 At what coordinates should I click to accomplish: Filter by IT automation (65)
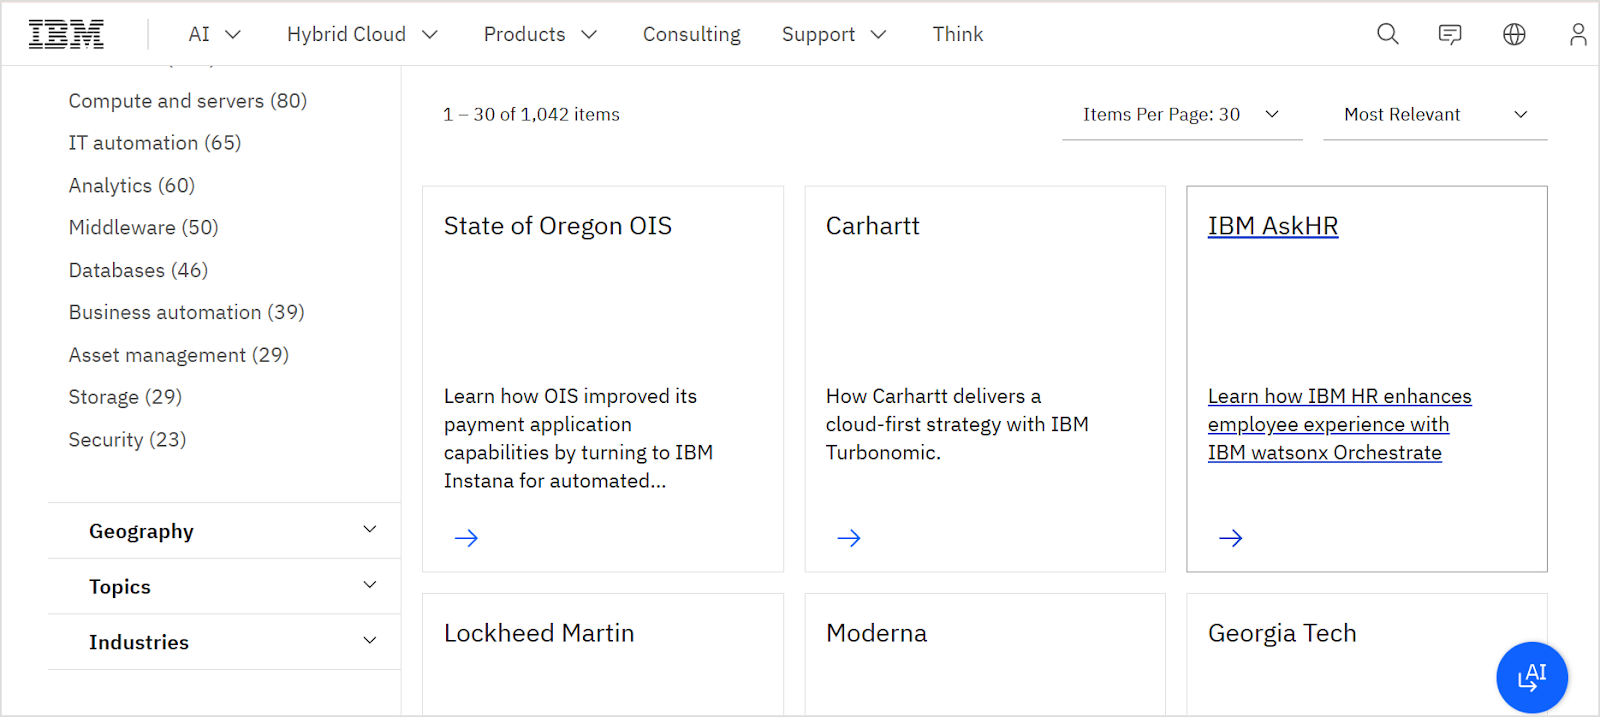coord(154,143)
